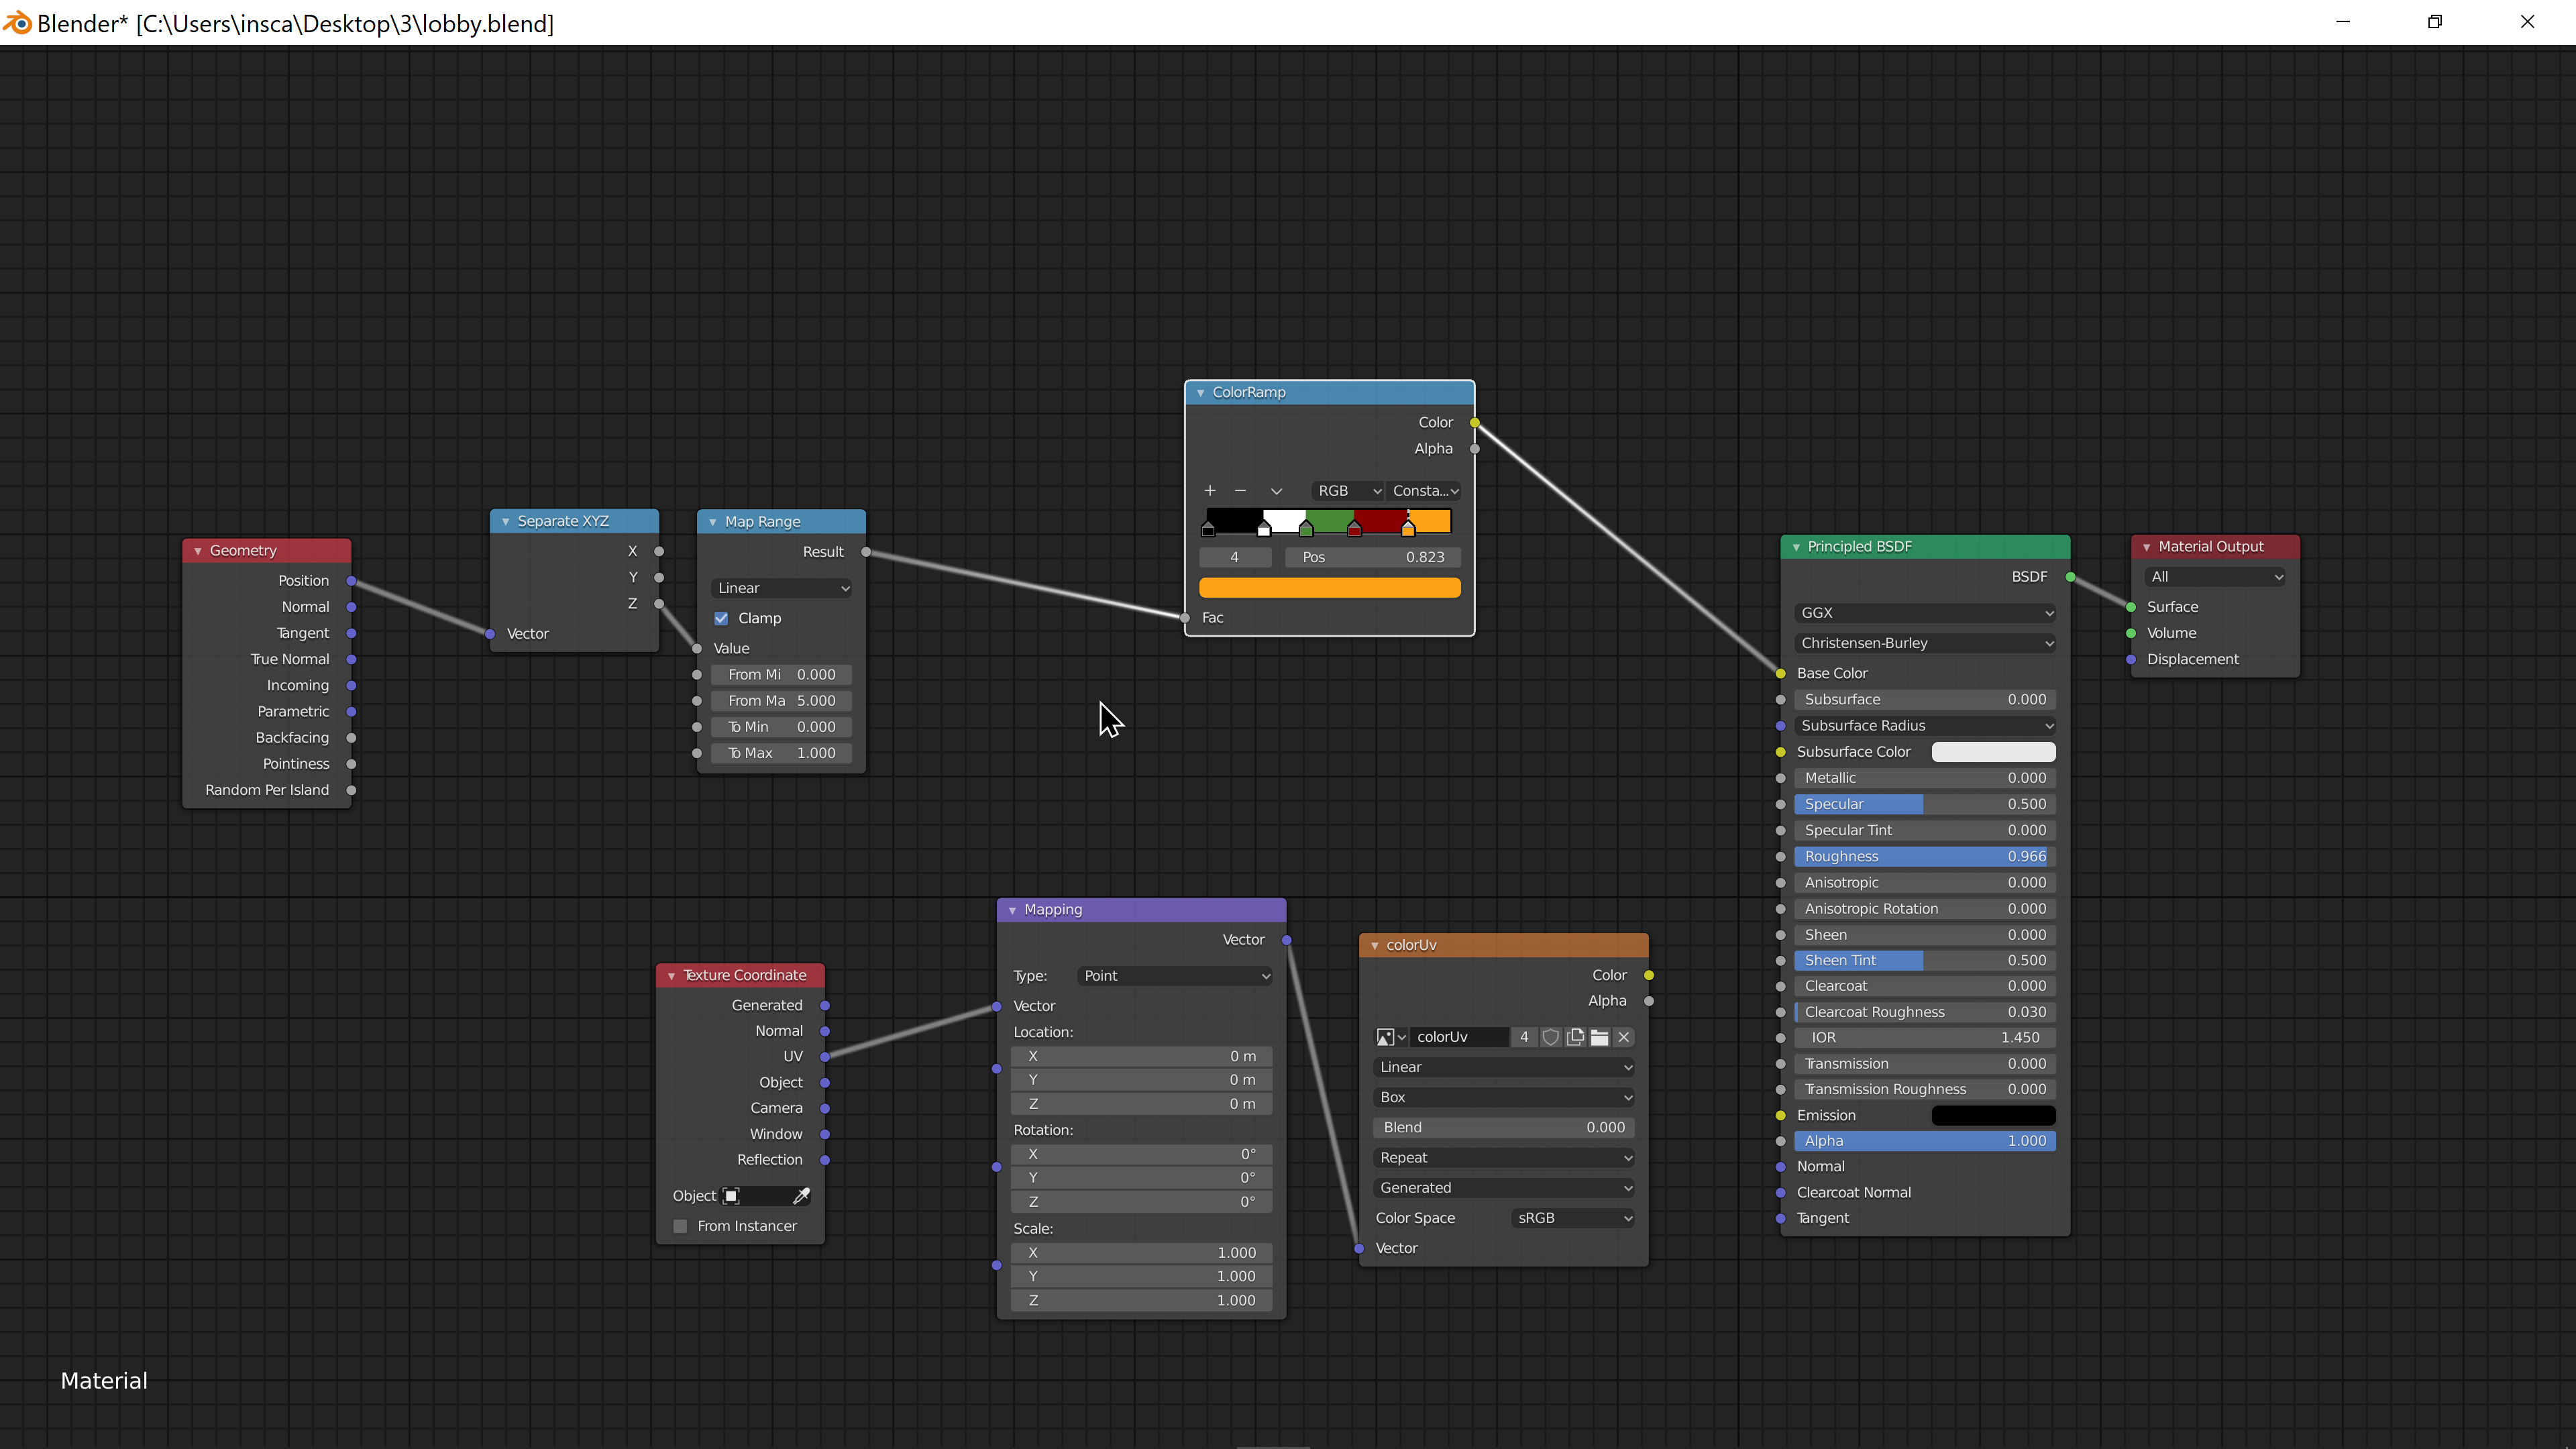Click the image user count 4 button
2576x1449 pixels.
(1524, 1037)
